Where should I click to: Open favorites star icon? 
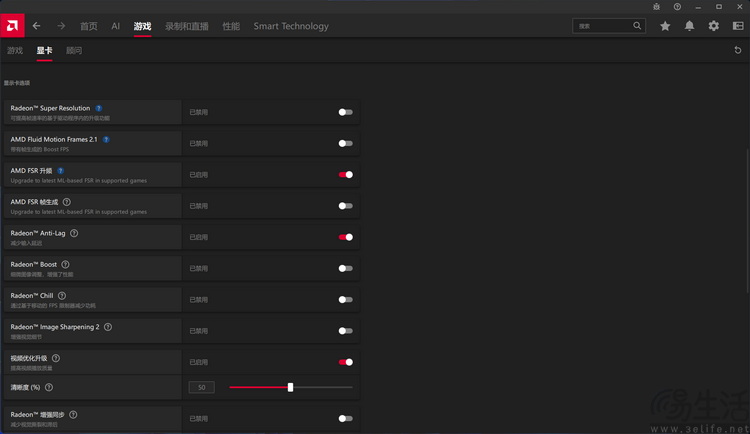665,26
